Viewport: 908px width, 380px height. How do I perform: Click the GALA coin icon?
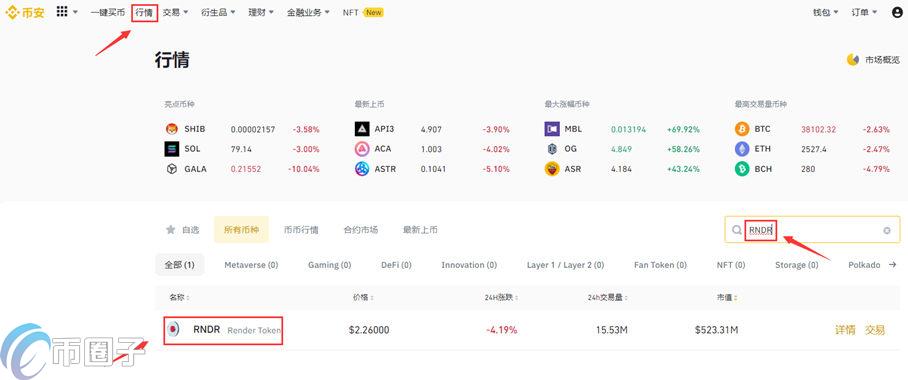point(171,169)
